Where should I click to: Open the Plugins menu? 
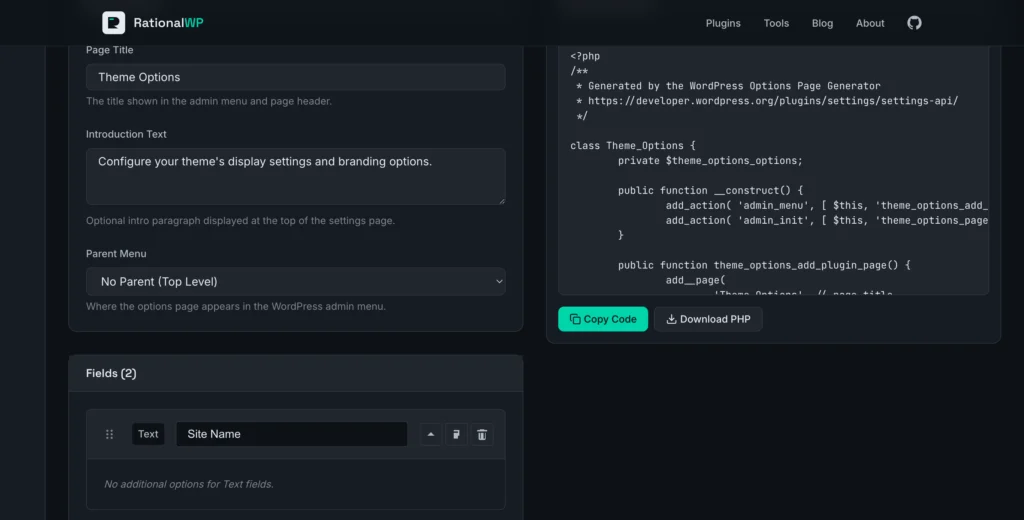coord(723,23)
